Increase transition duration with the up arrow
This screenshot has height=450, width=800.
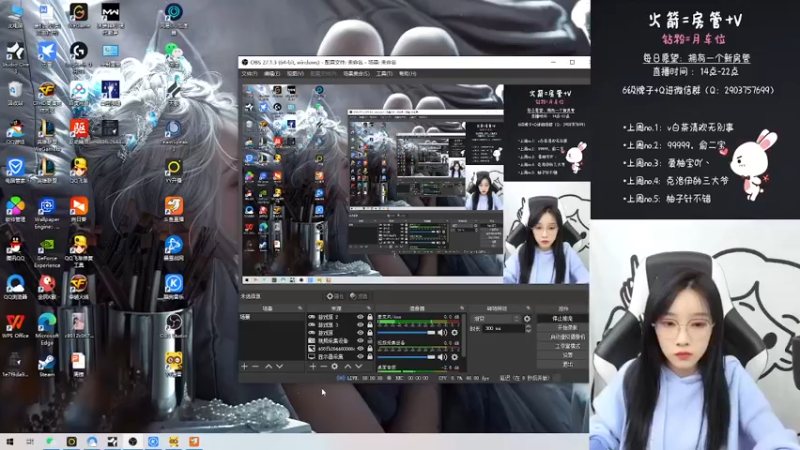pyautogui.click(x=528, y=327)
